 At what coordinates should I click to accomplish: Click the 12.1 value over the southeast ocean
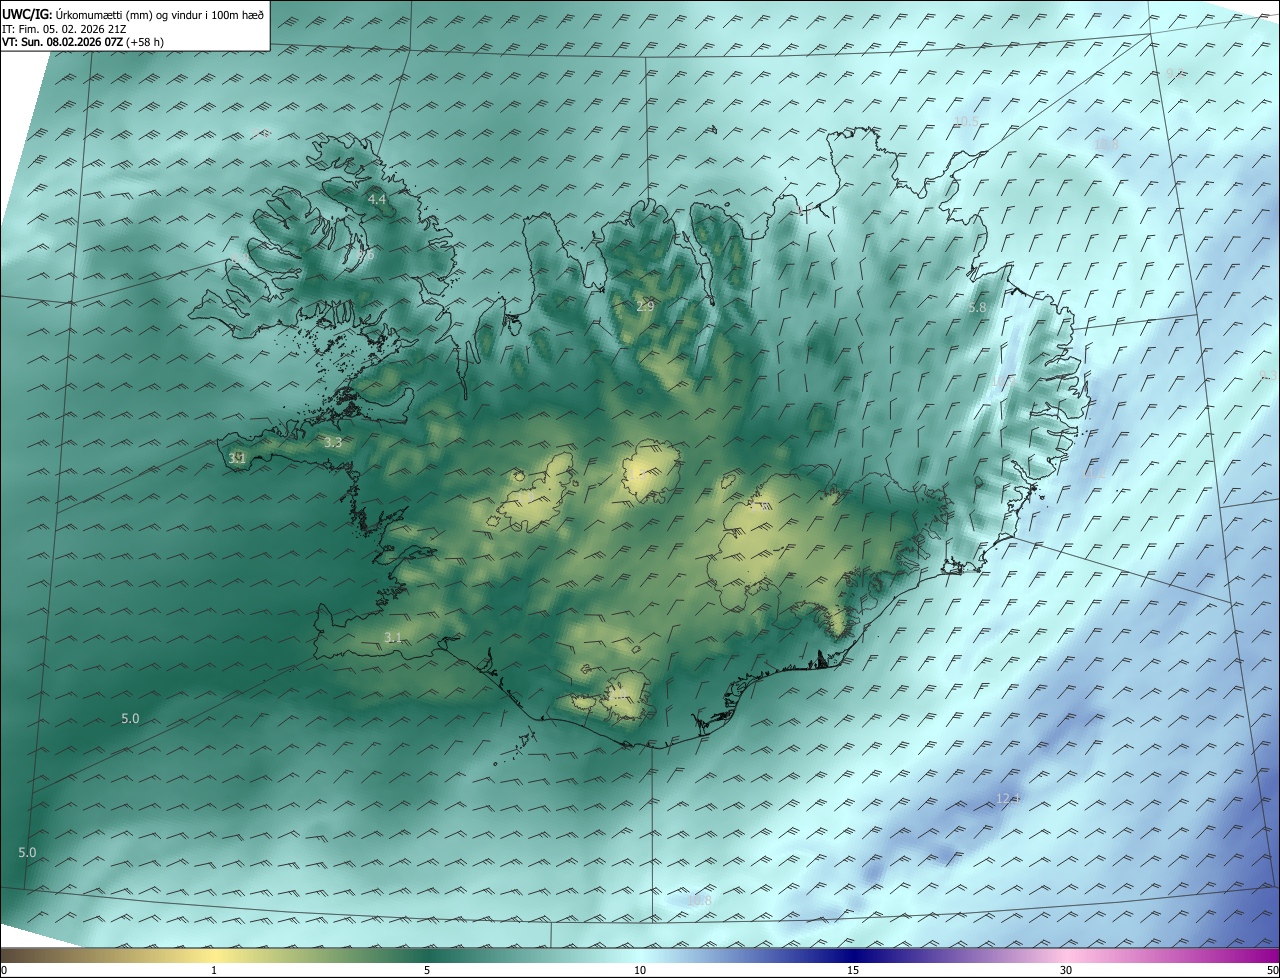[1007, 798]
